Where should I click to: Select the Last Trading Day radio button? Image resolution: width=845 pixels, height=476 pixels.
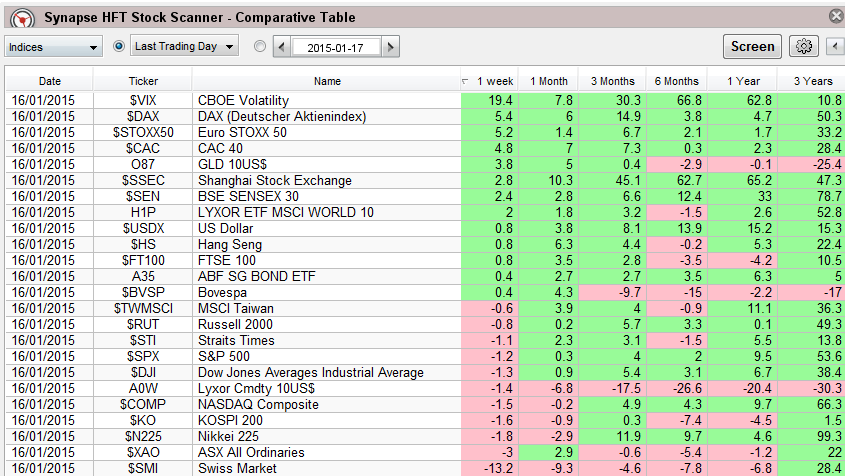tap(120, 46)
